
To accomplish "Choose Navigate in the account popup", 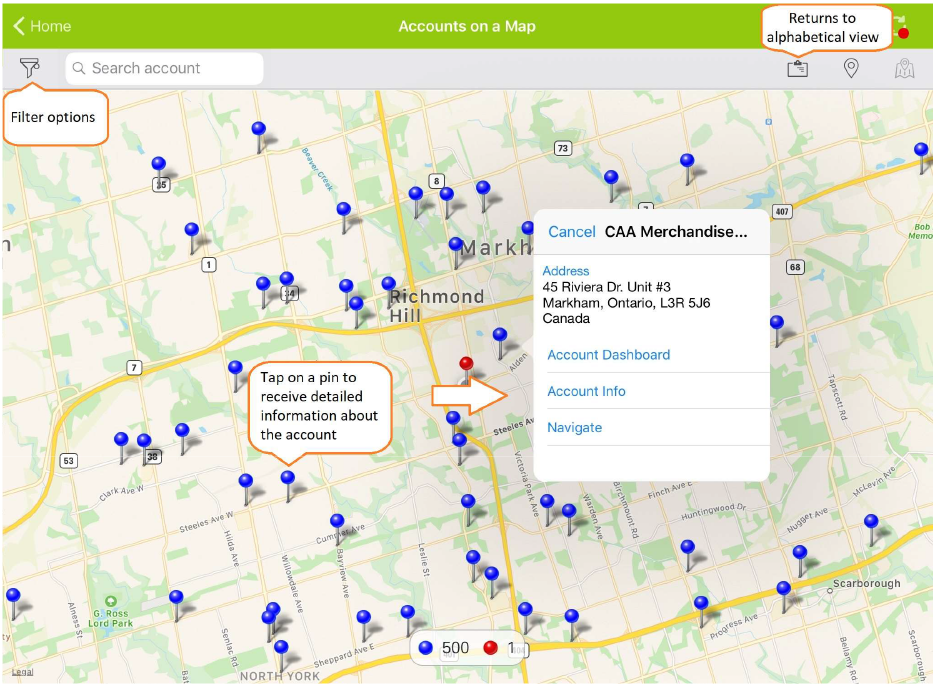I will [575, 428].
